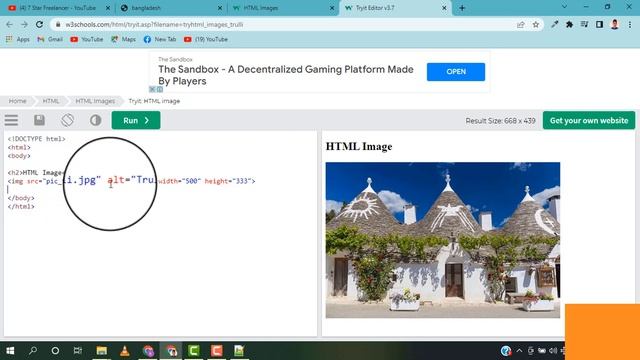Toggle the browser side panel
This screenshot has width=640, height=360.
pos(599,24)
